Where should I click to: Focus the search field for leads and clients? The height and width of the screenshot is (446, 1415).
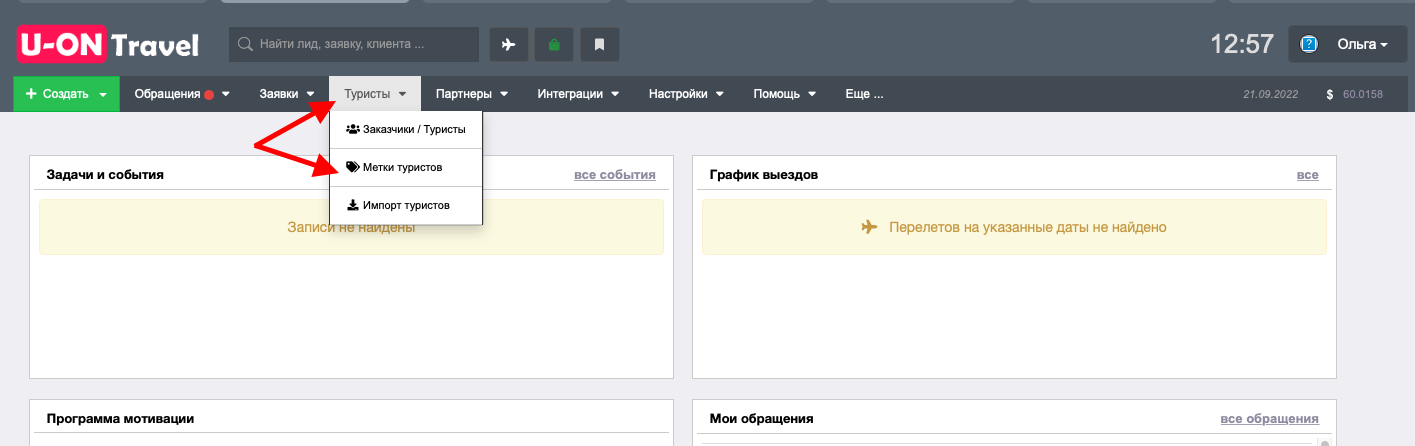(x=354, y=44)
